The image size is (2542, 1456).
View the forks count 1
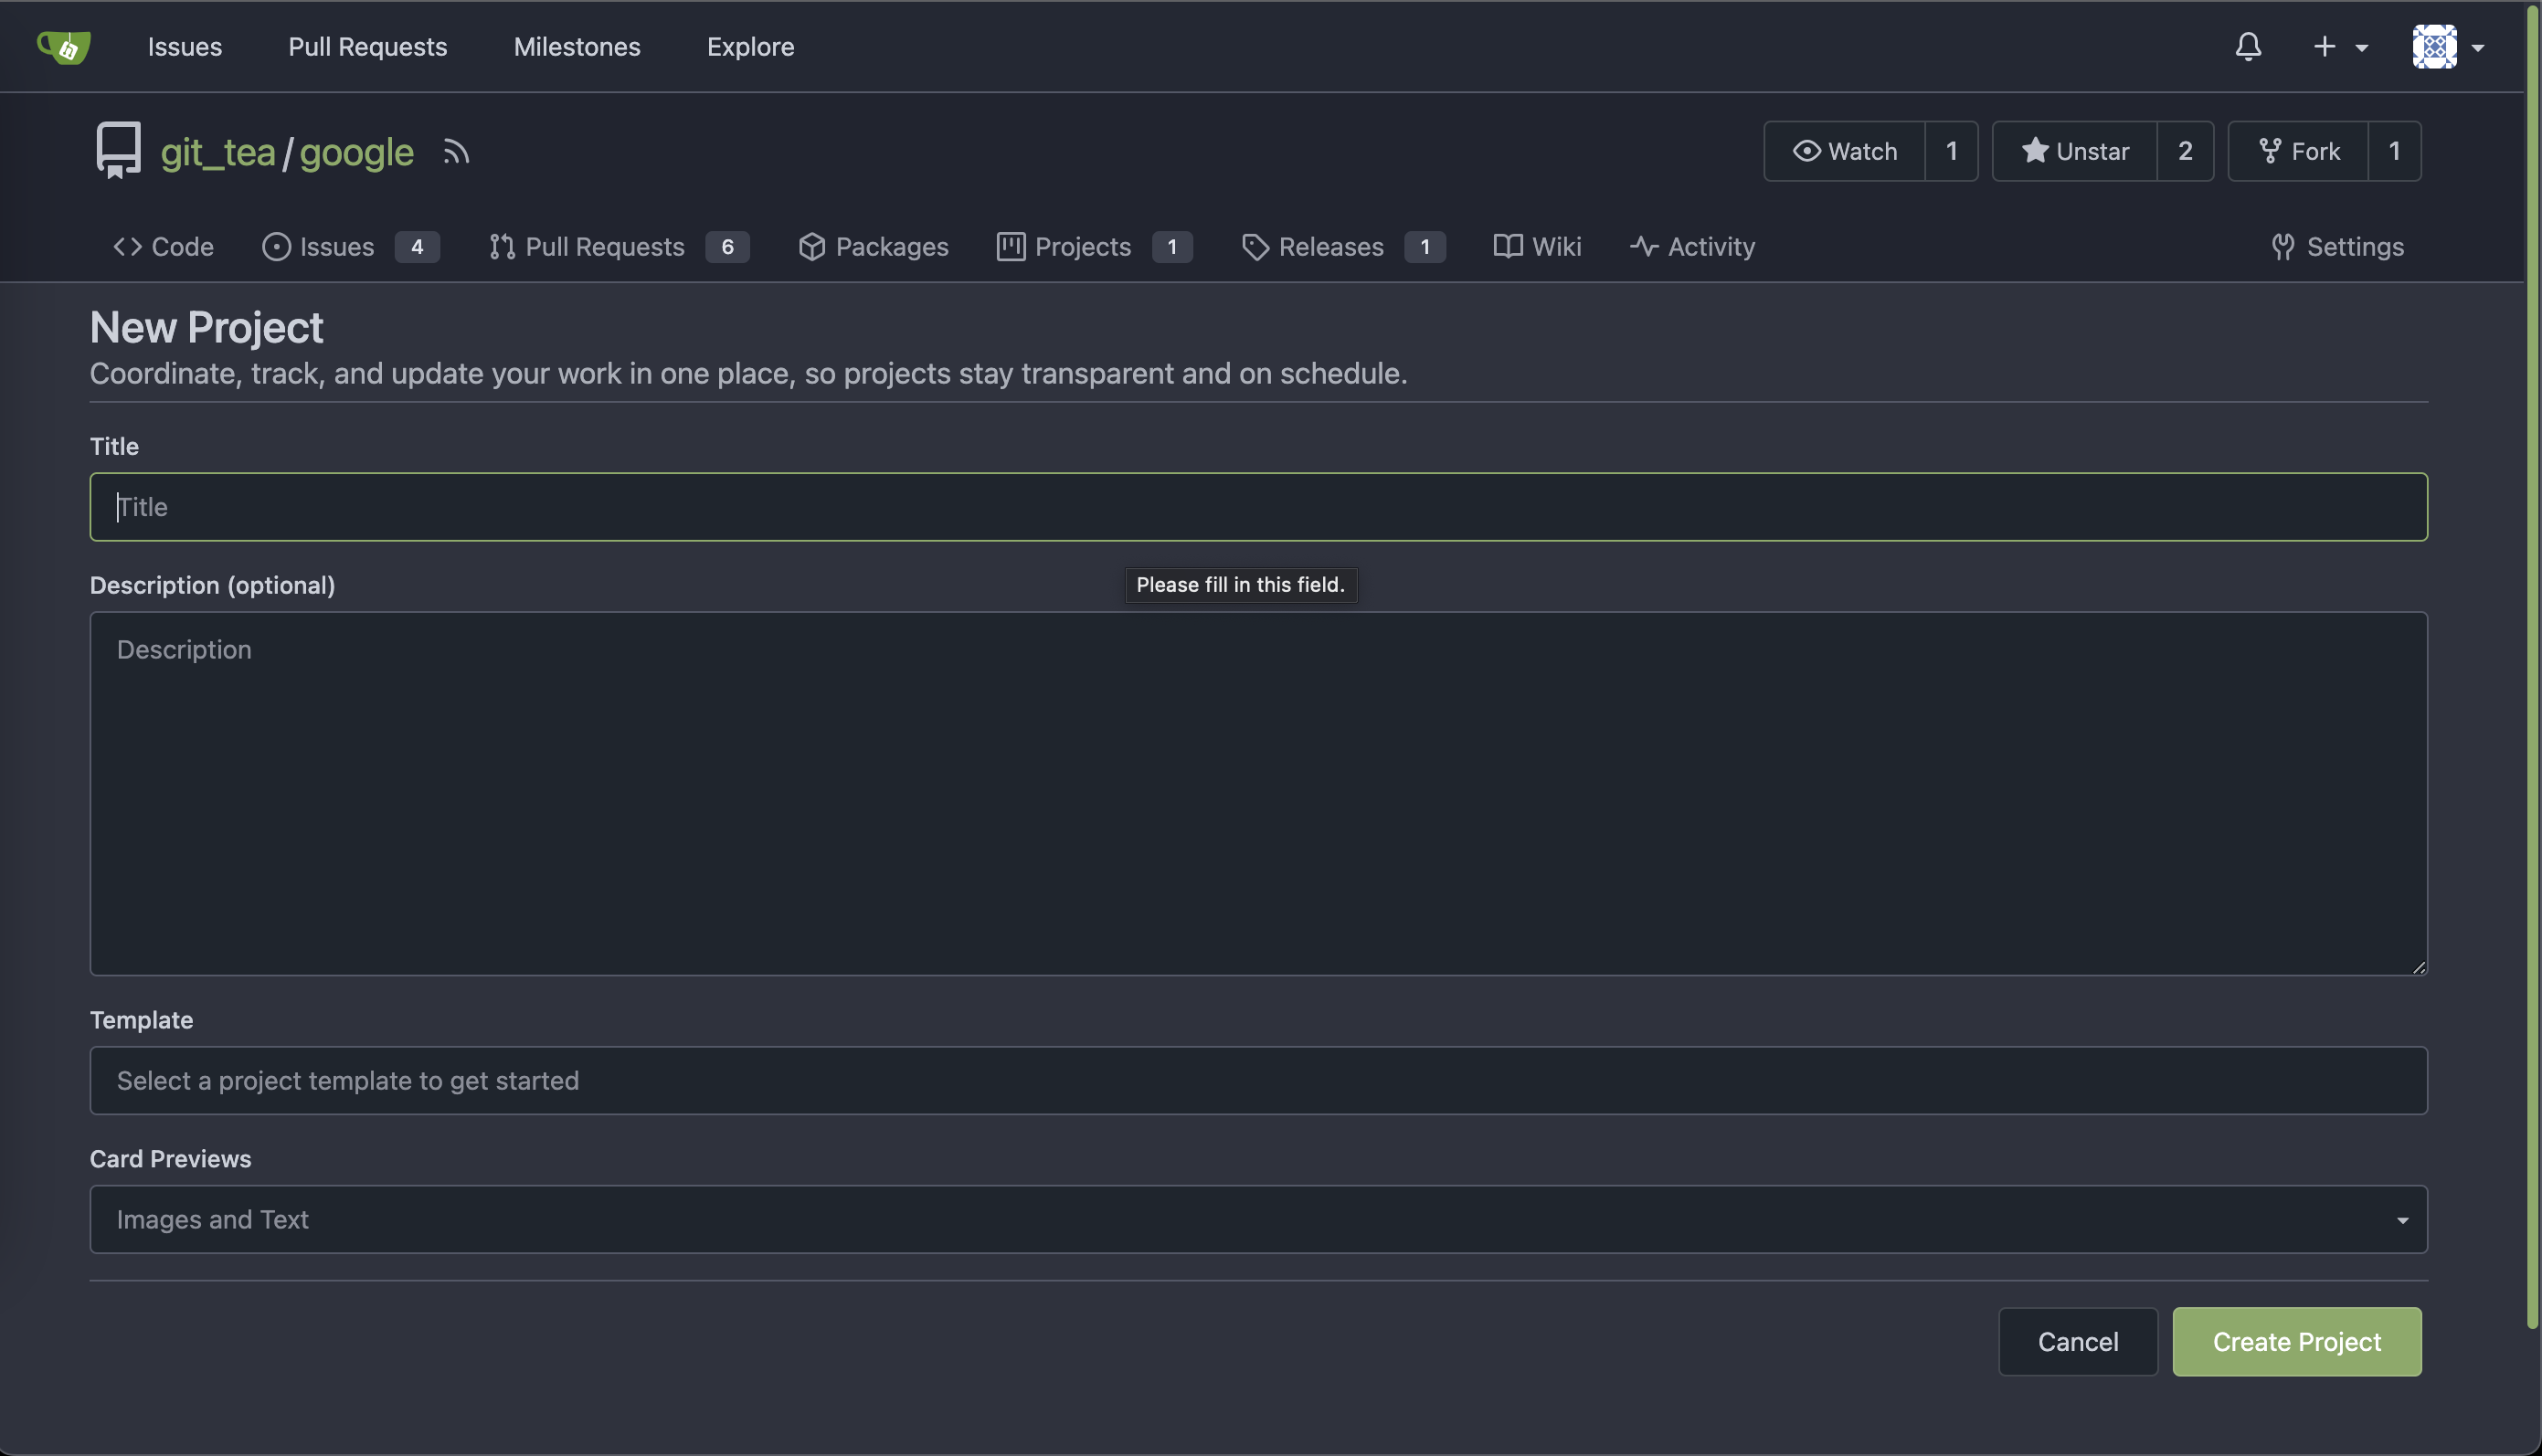coord(2394,151)
